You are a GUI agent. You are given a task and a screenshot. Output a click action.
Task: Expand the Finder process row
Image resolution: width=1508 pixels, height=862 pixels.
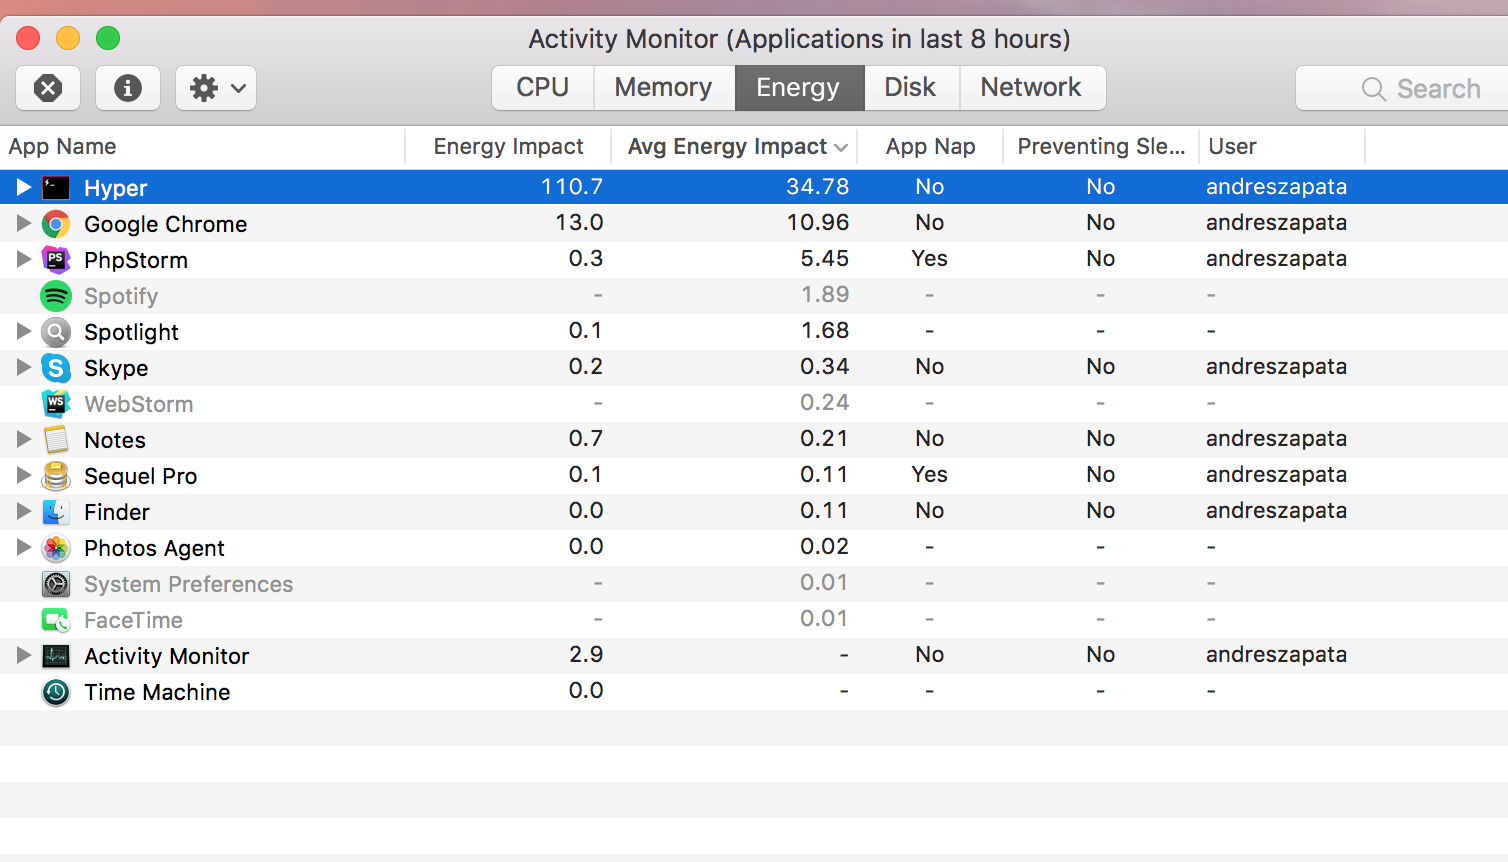click(24, 511)
